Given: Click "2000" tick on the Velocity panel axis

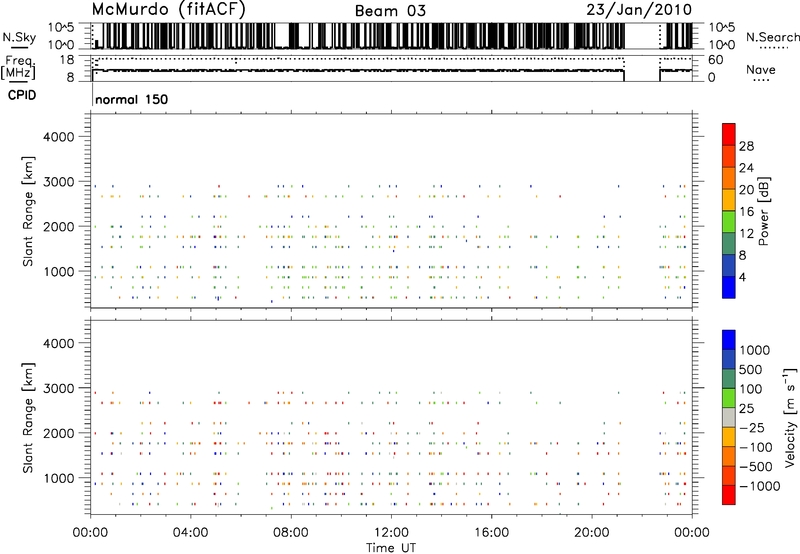Looking at the screenshot, I should pyautogui.click(x=59, y=433).
